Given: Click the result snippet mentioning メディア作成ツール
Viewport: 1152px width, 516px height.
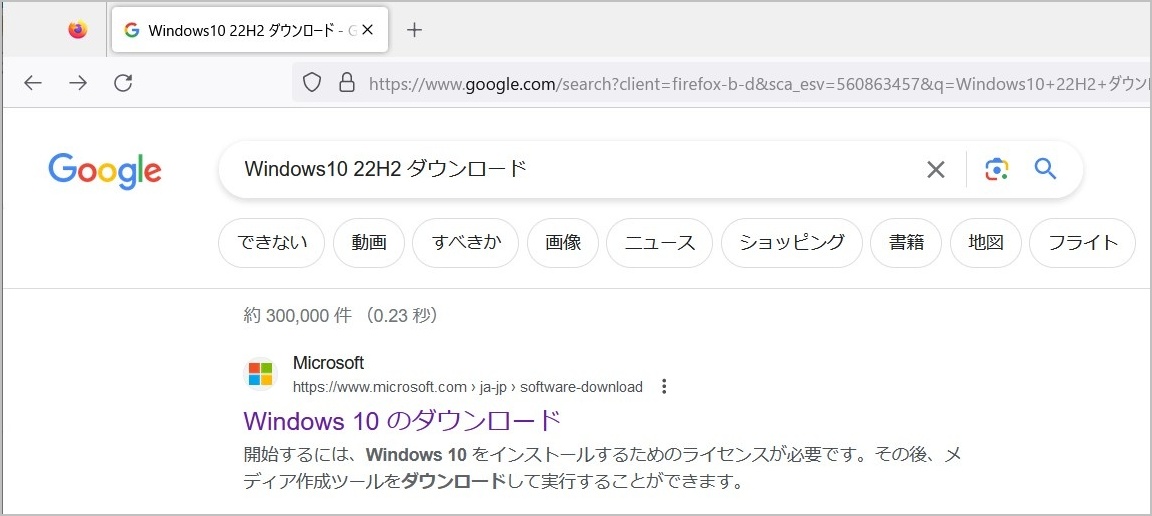Looking at the screenshot, I should click(x=602, y=468).
